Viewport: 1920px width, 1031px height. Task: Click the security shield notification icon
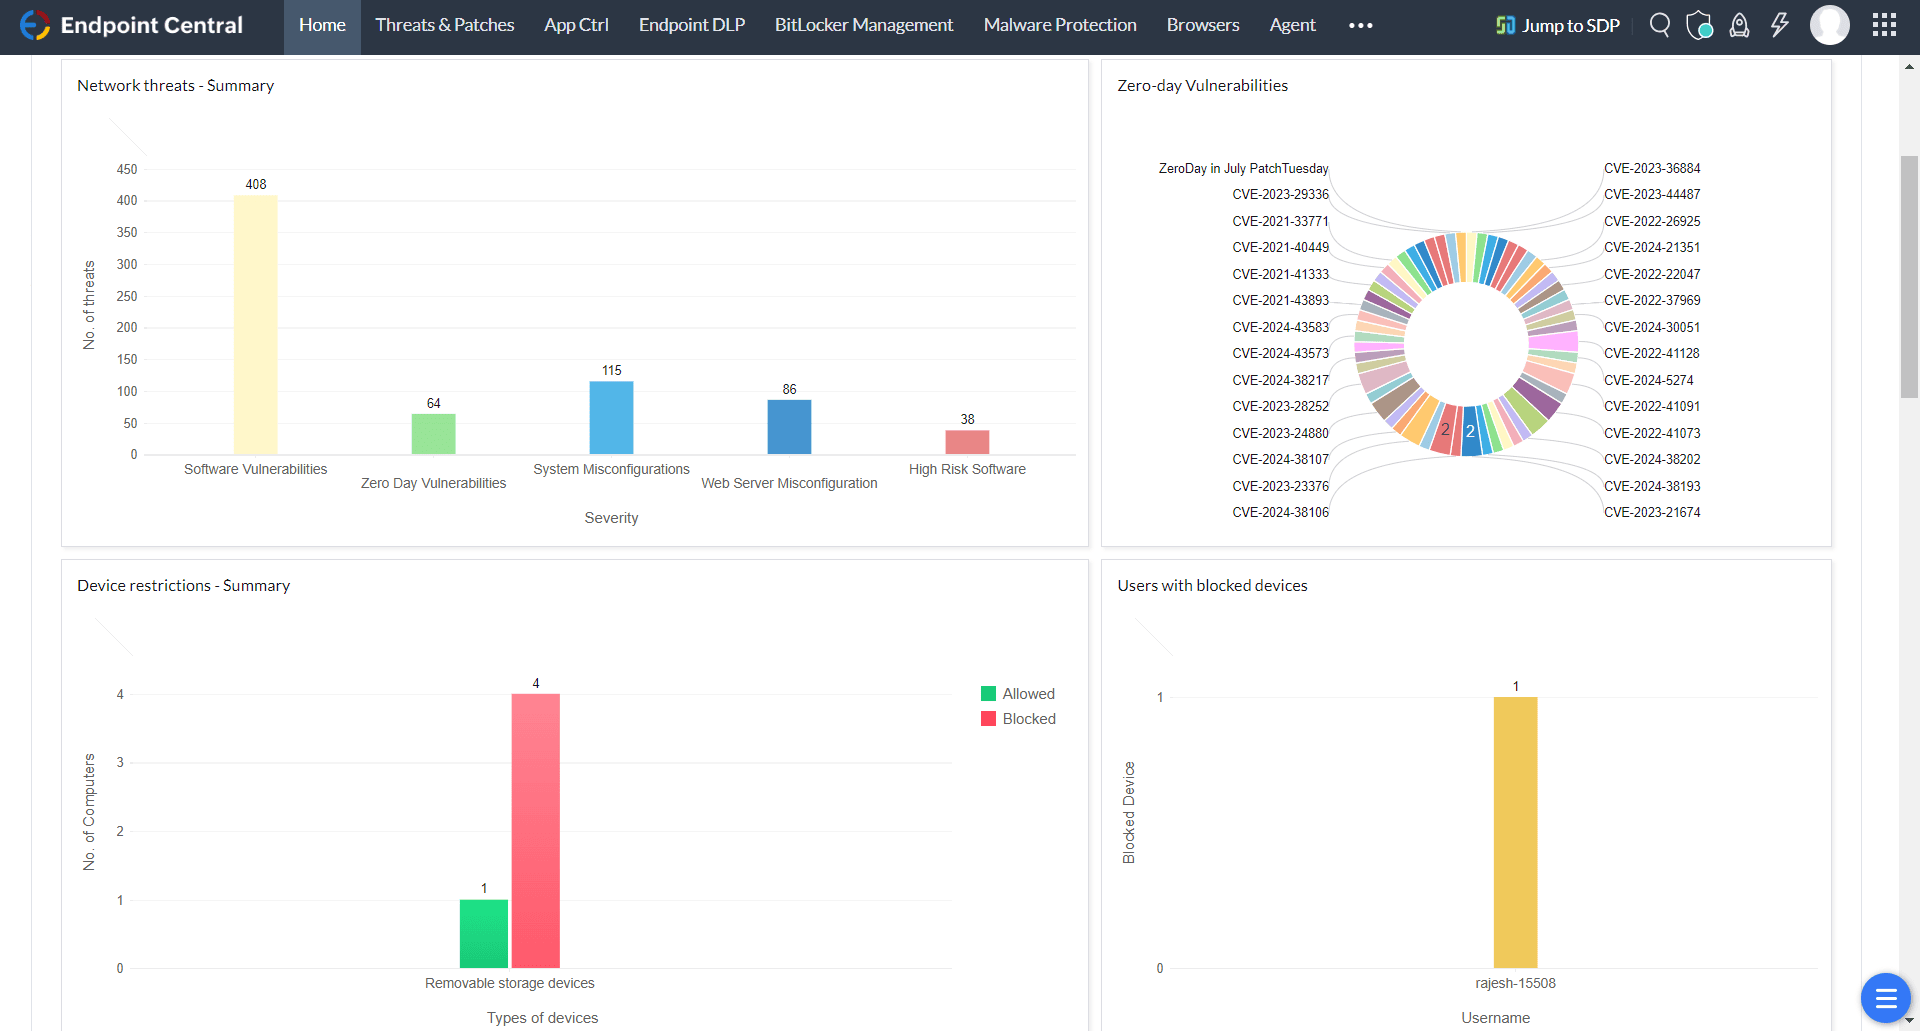[x=1699, y=25]
